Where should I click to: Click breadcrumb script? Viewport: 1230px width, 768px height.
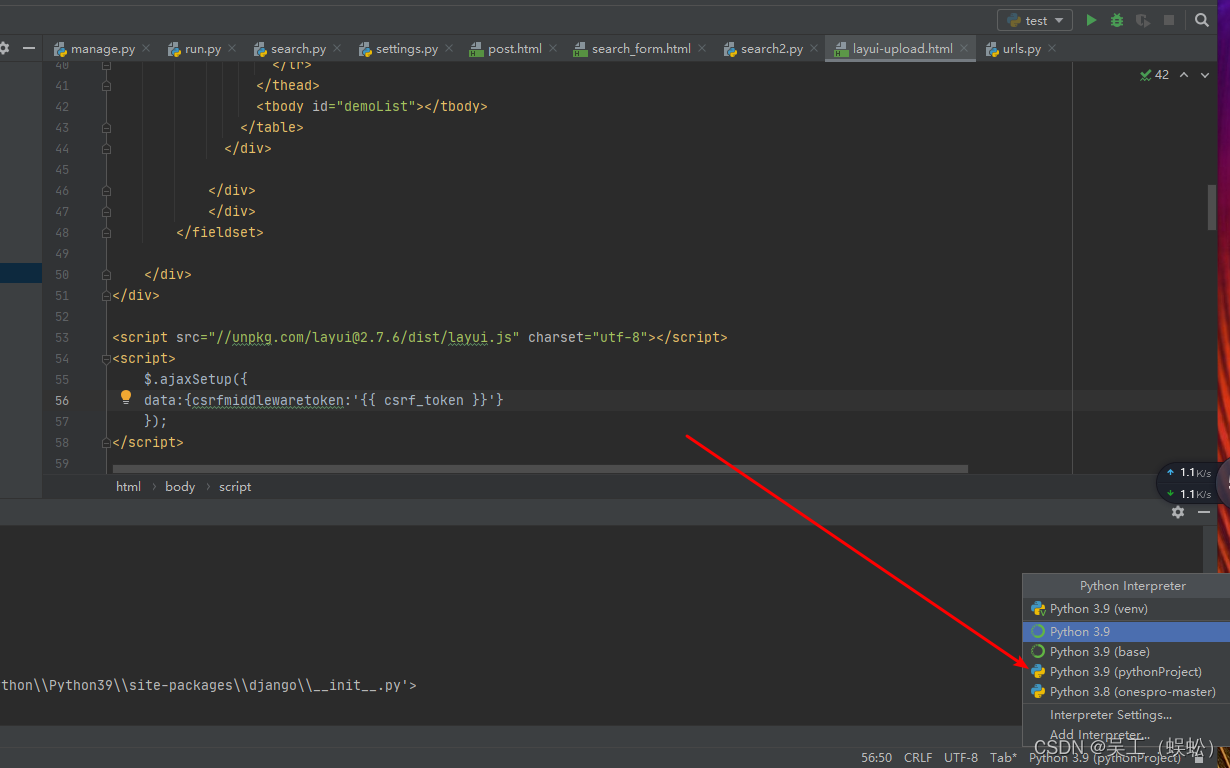point(235,486)
